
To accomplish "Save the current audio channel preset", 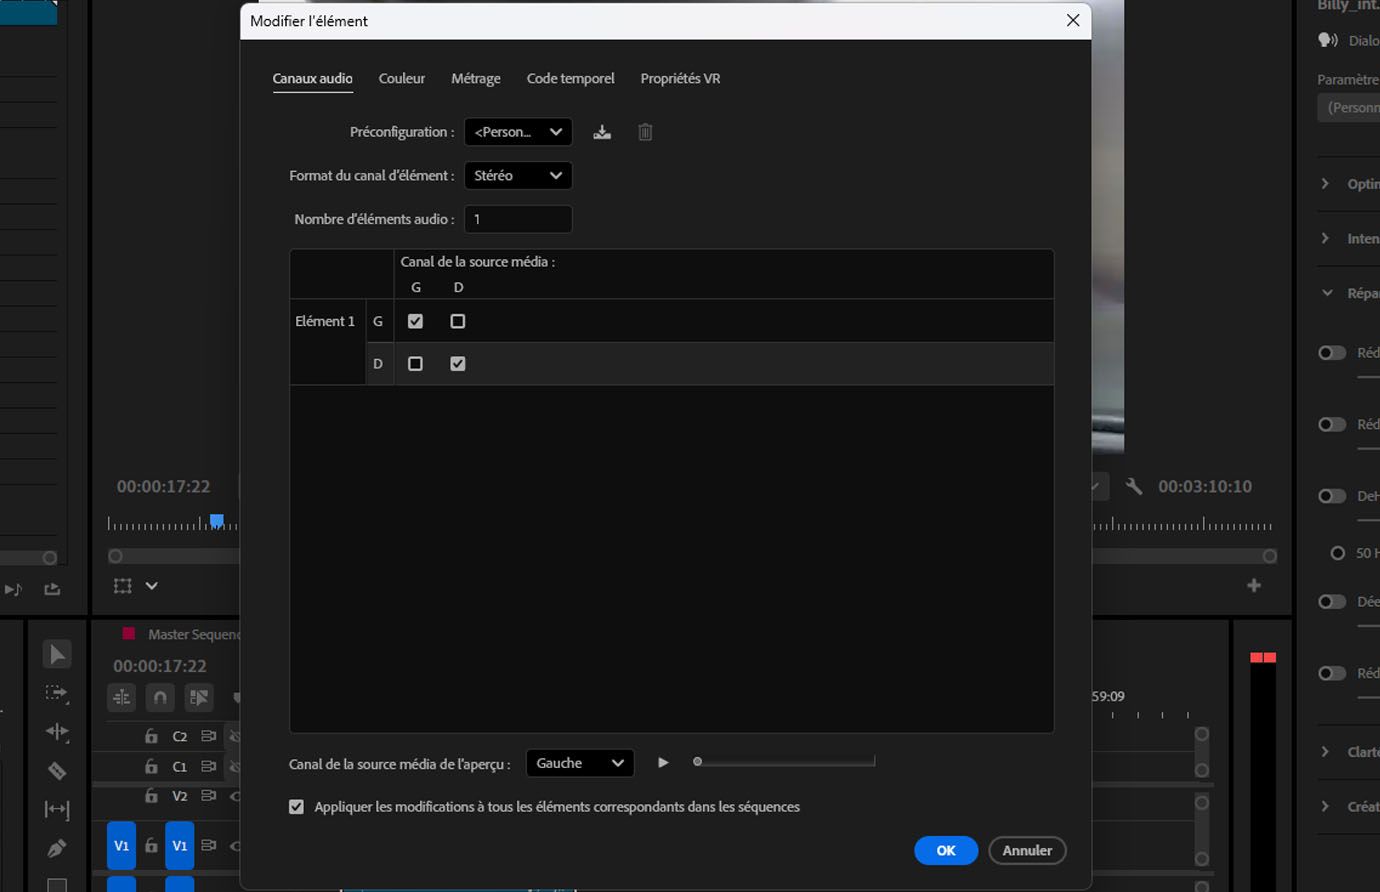I will 602,131.
